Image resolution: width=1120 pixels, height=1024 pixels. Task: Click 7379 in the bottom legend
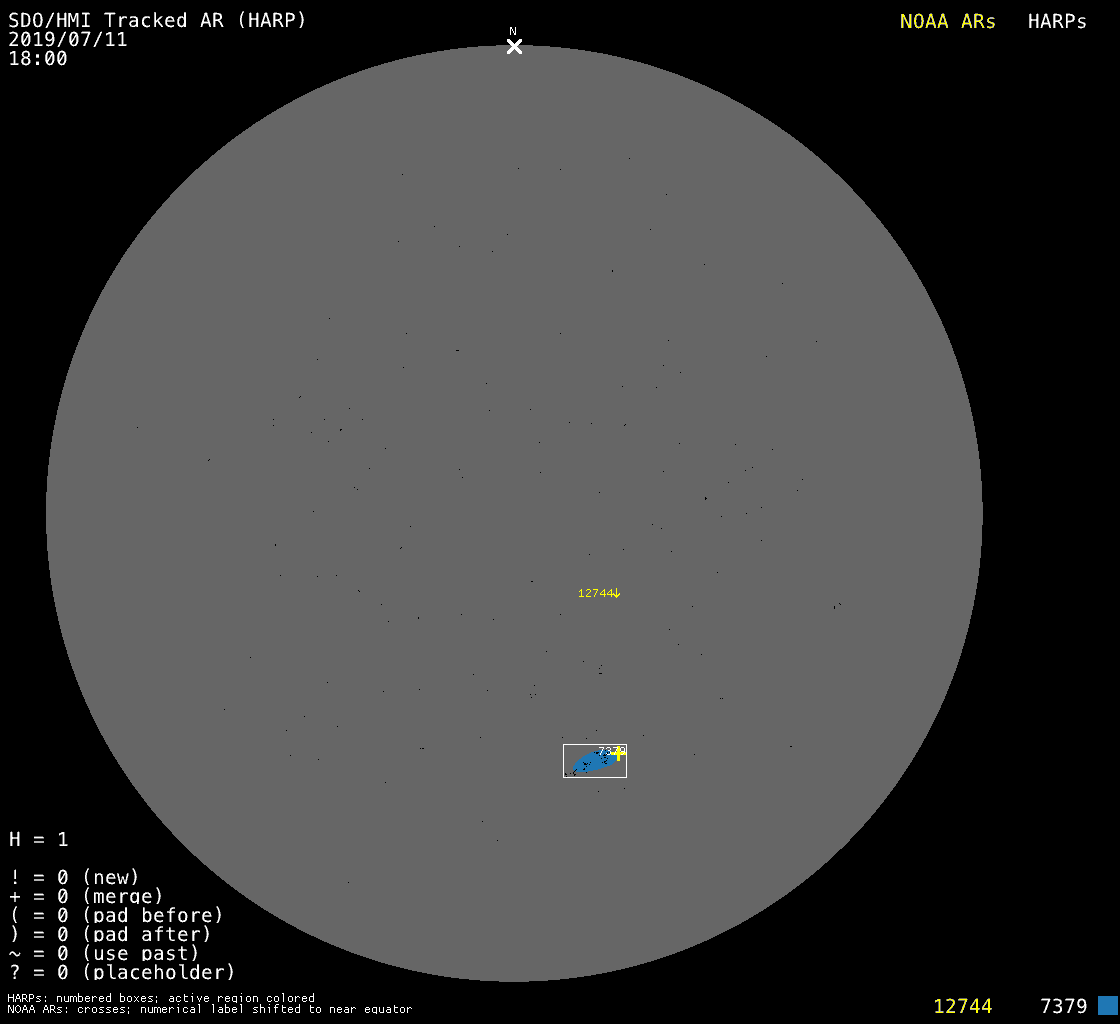coord(1063,1006)
